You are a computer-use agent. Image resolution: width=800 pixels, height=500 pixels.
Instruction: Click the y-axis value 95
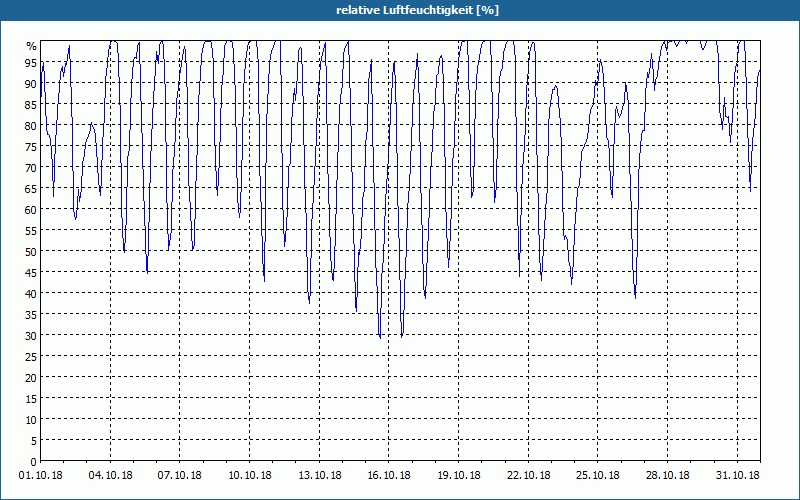[x=31, y=63]
